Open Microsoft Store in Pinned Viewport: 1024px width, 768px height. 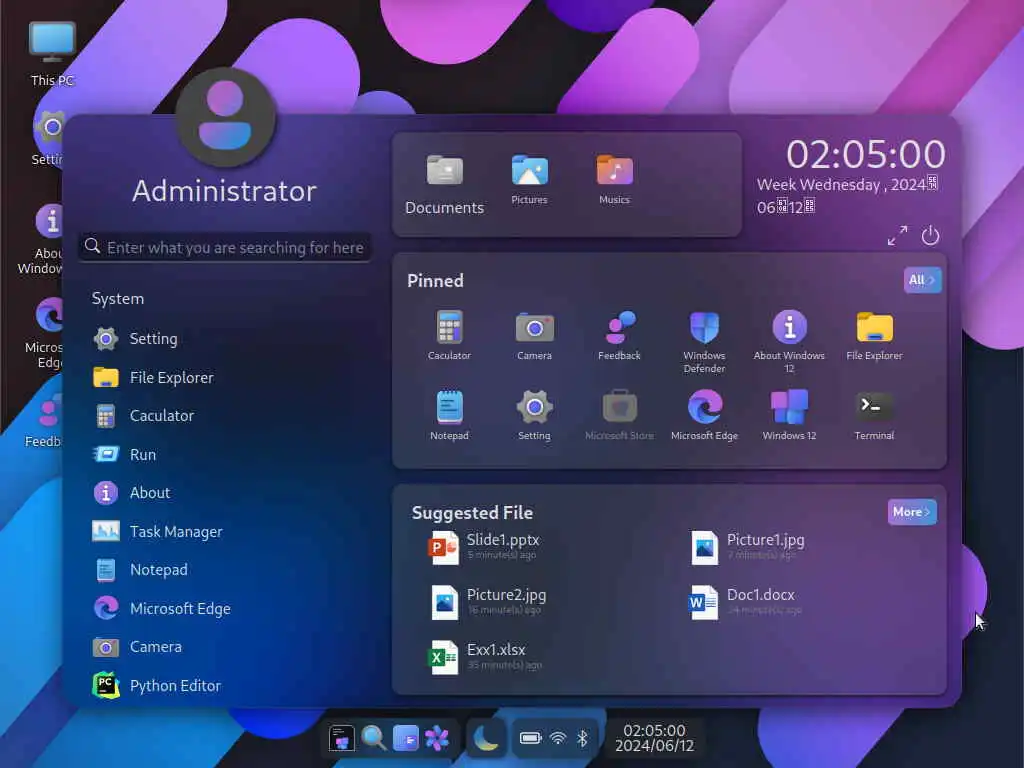[x=619, y=415]
